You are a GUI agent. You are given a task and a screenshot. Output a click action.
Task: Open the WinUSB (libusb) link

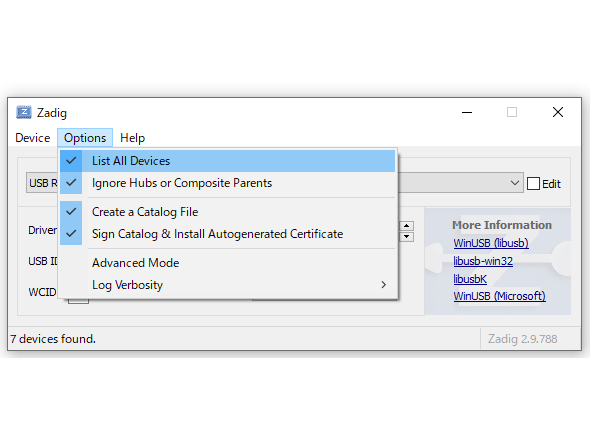(x=491, y=243)
